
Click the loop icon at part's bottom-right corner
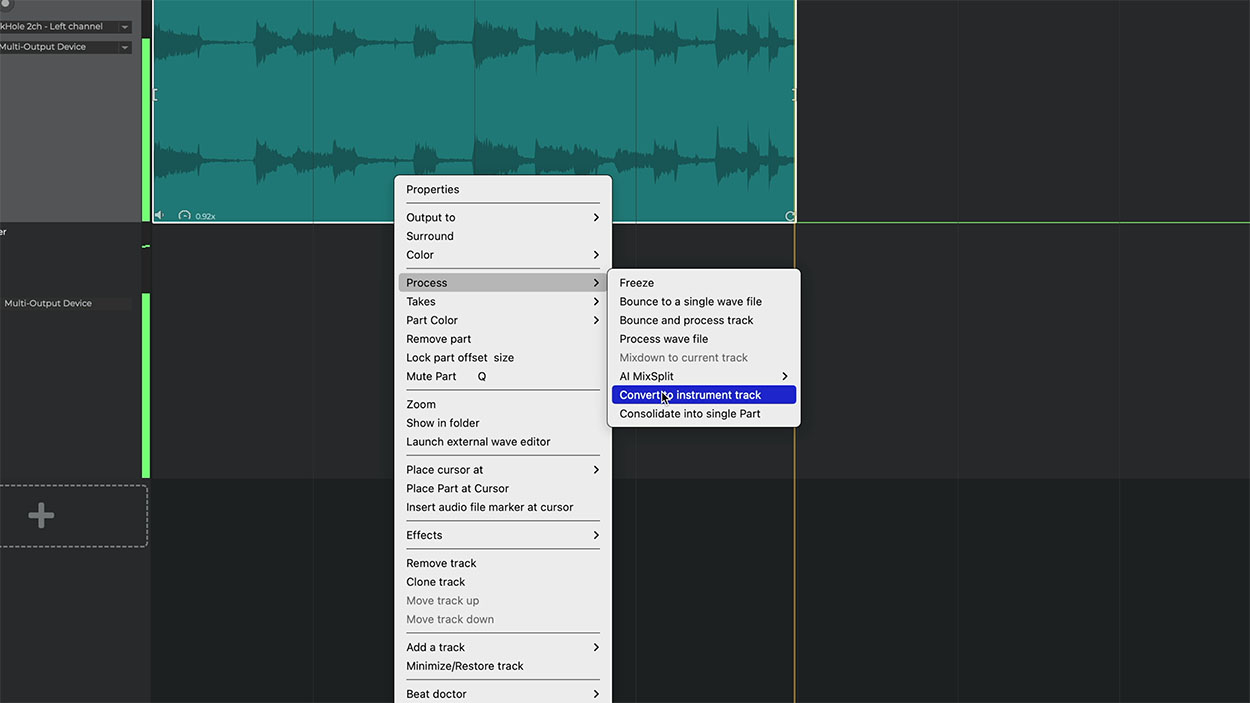789,216
